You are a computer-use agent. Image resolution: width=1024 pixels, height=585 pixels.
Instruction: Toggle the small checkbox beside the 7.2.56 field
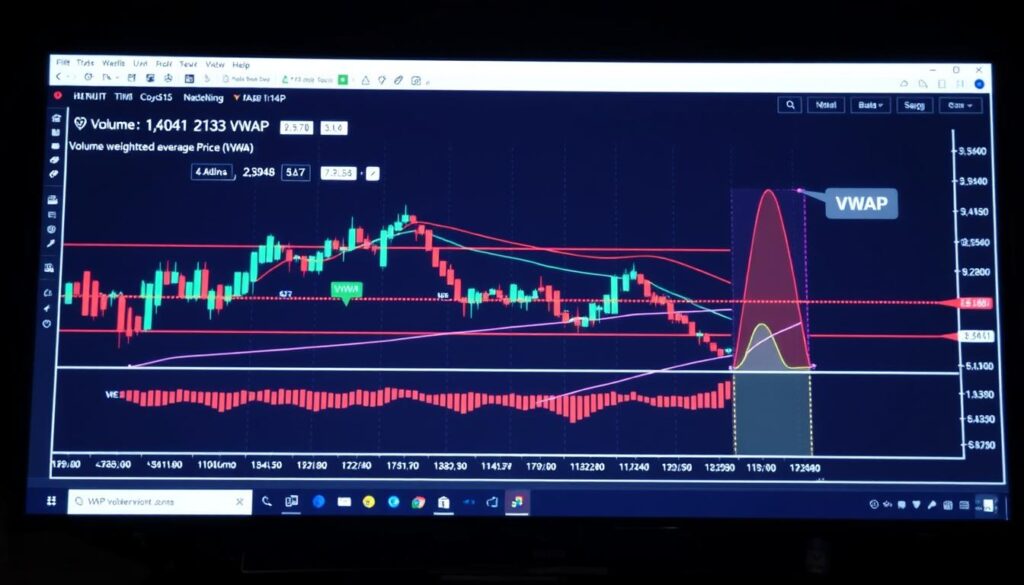click(373, 172)
